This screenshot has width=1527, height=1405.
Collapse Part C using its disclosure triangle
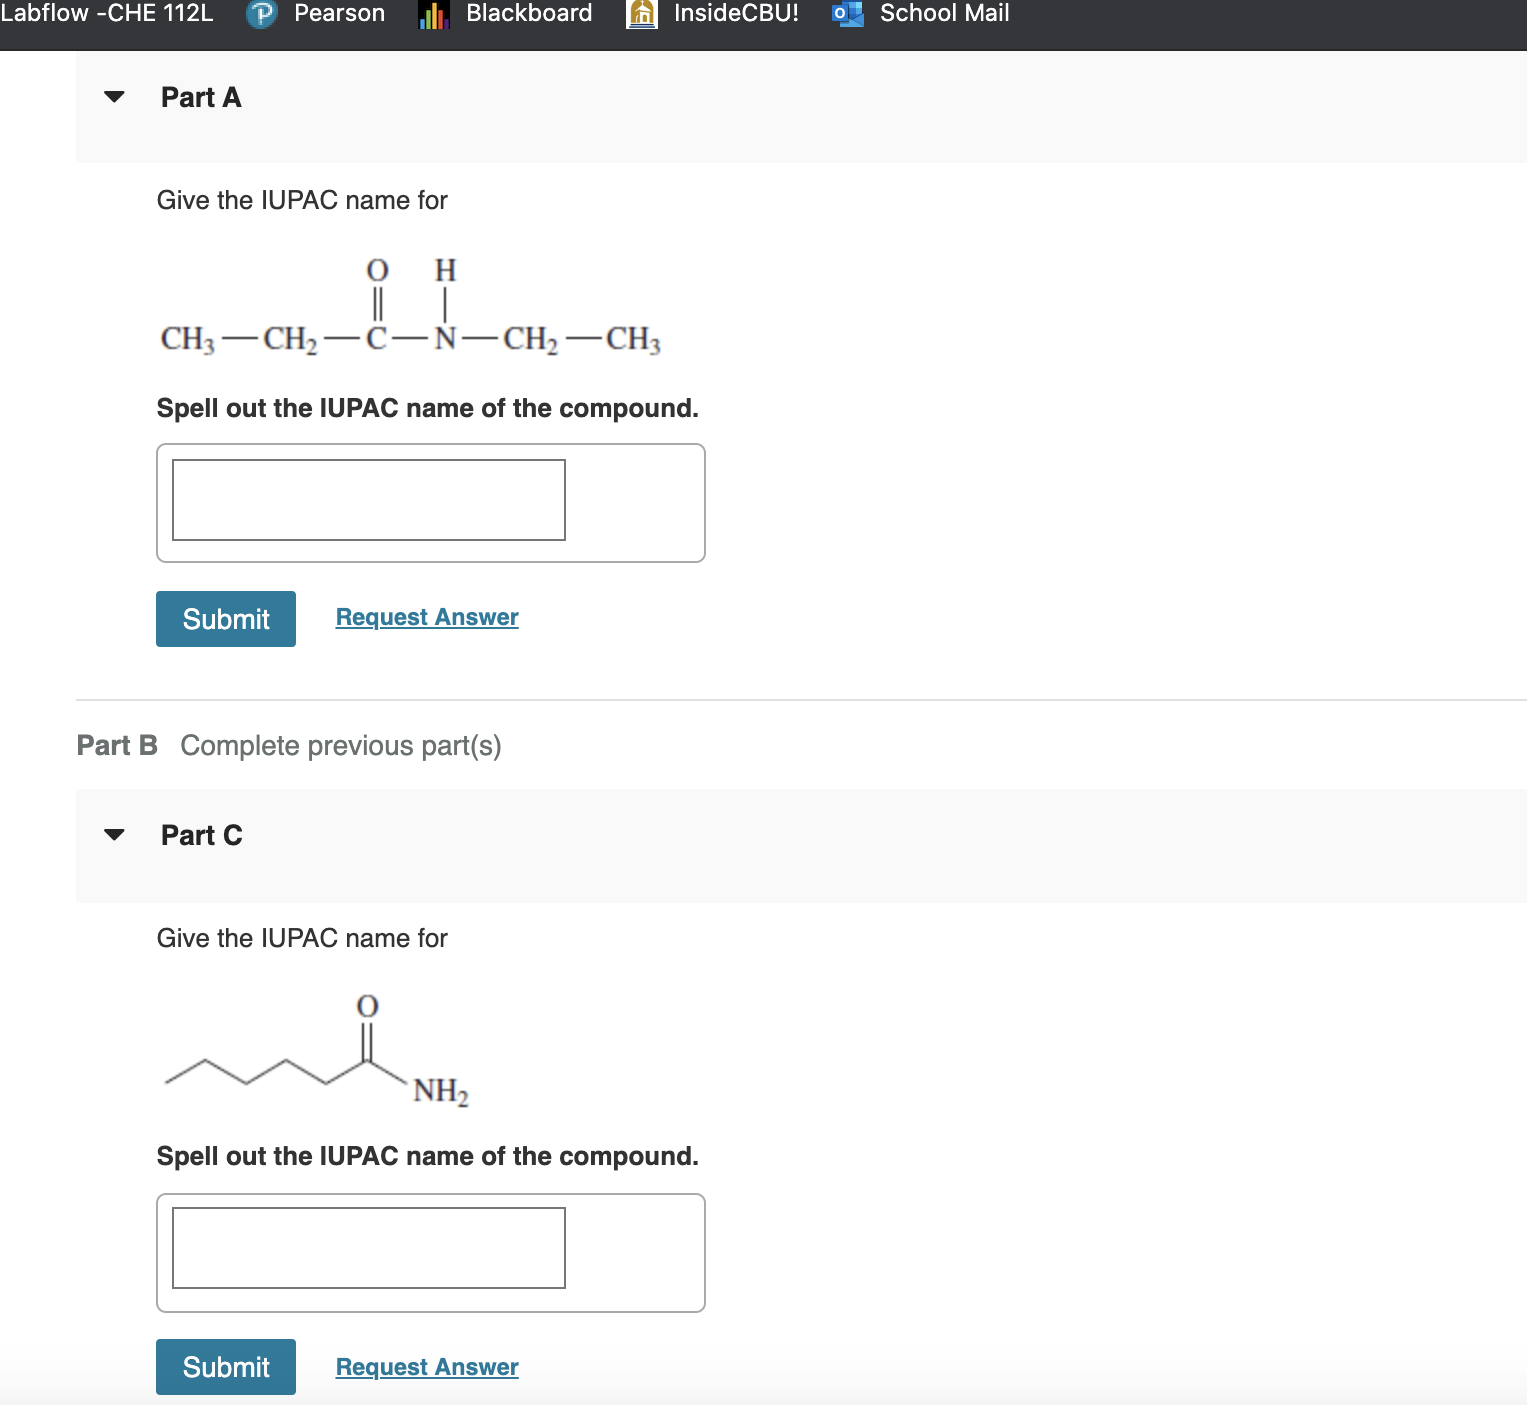tap(113, 835)
